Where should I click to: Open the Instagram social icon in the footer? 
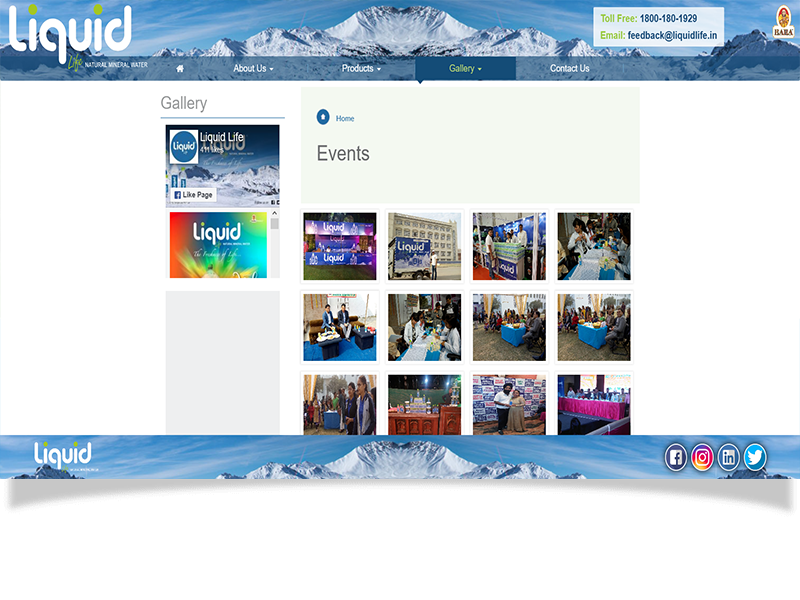(x=702, y=457)
